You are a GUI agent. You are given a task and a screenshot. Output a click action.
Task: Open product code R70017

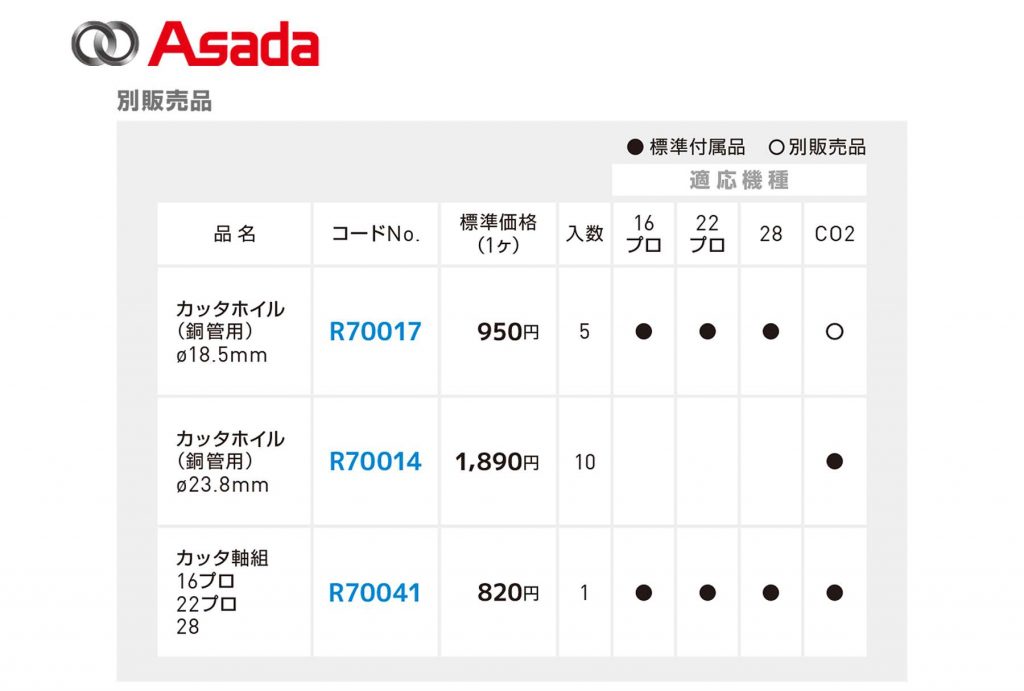[x=375, y=332]
